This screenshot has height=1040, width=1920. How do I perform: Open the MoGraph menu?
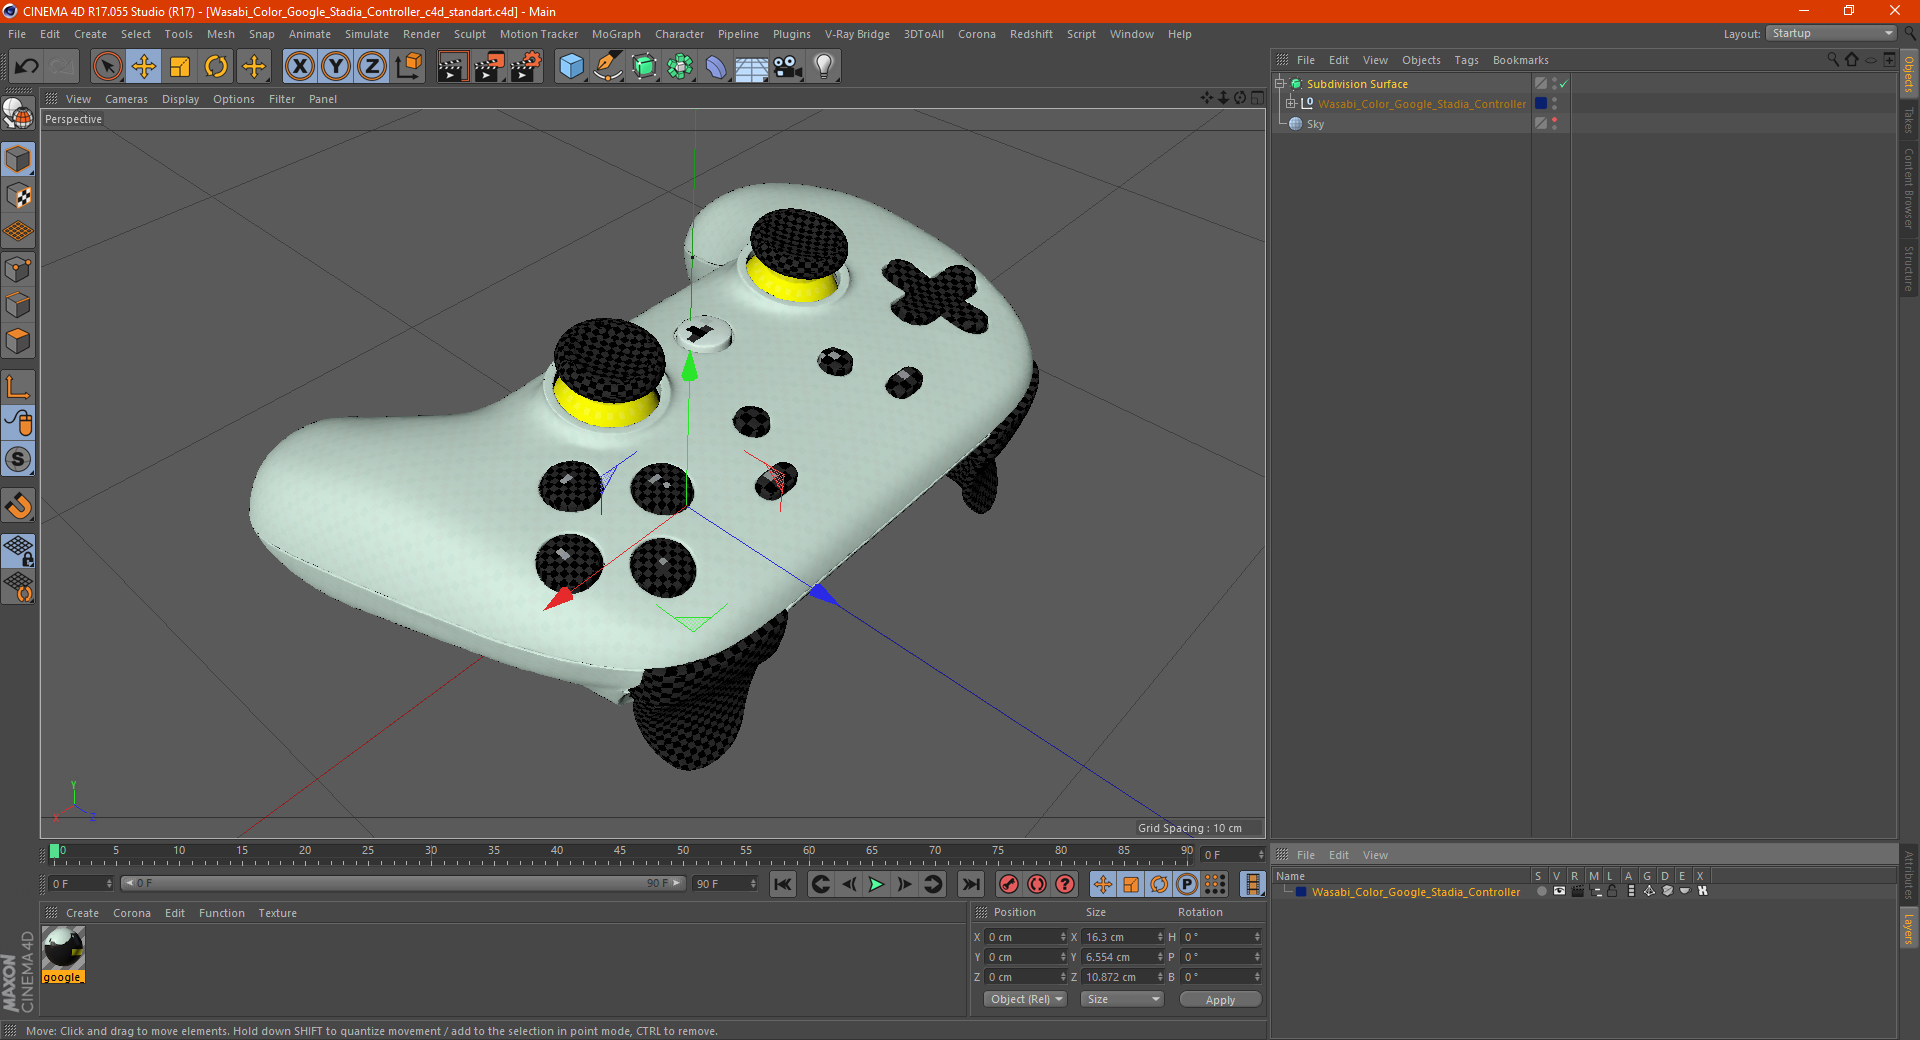[x=616, y=34]
